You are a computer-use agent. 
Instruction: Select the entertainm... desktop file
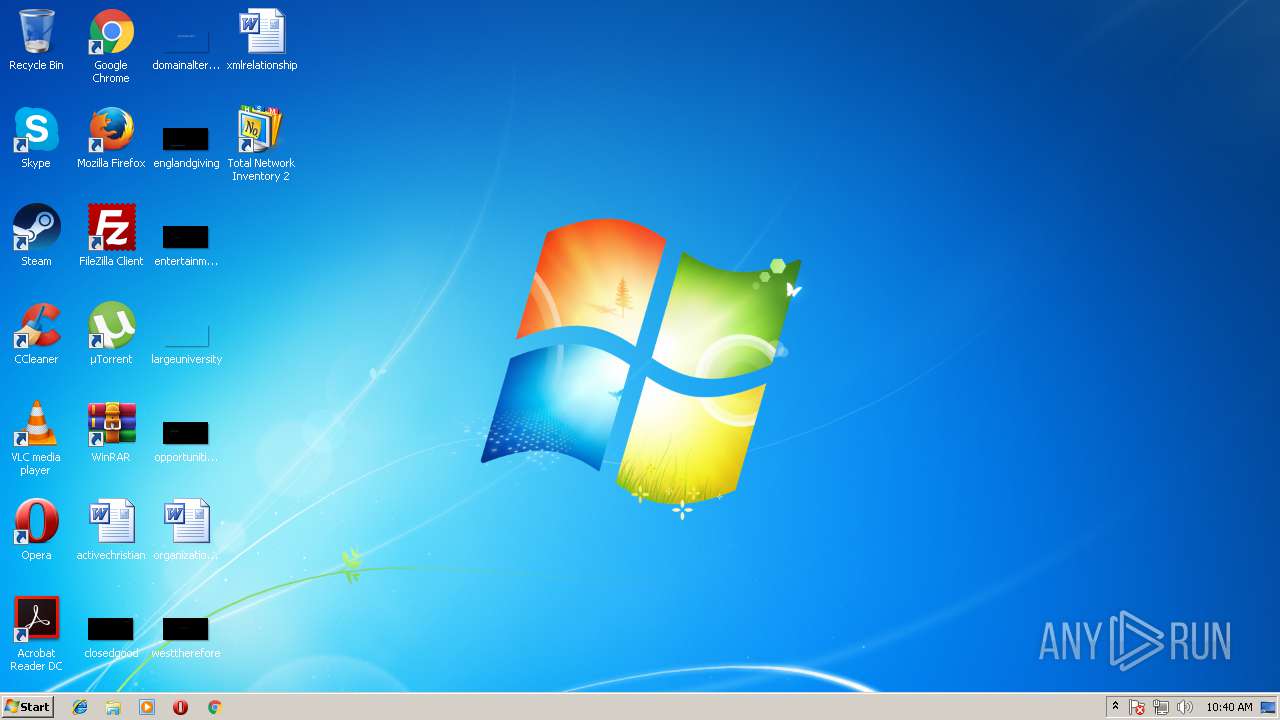coord(186,243)
